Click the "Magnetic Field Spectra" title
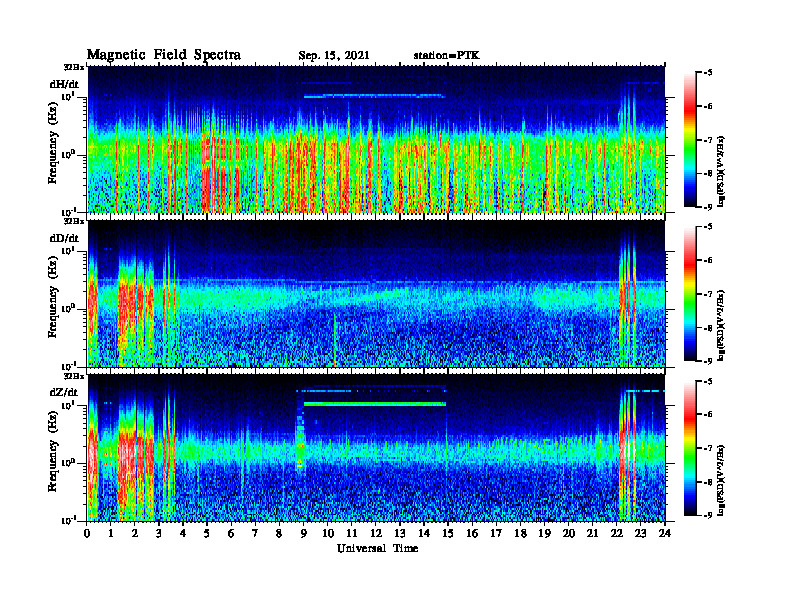The width and height of the screenshot is (792, 612). click(164, 55)
